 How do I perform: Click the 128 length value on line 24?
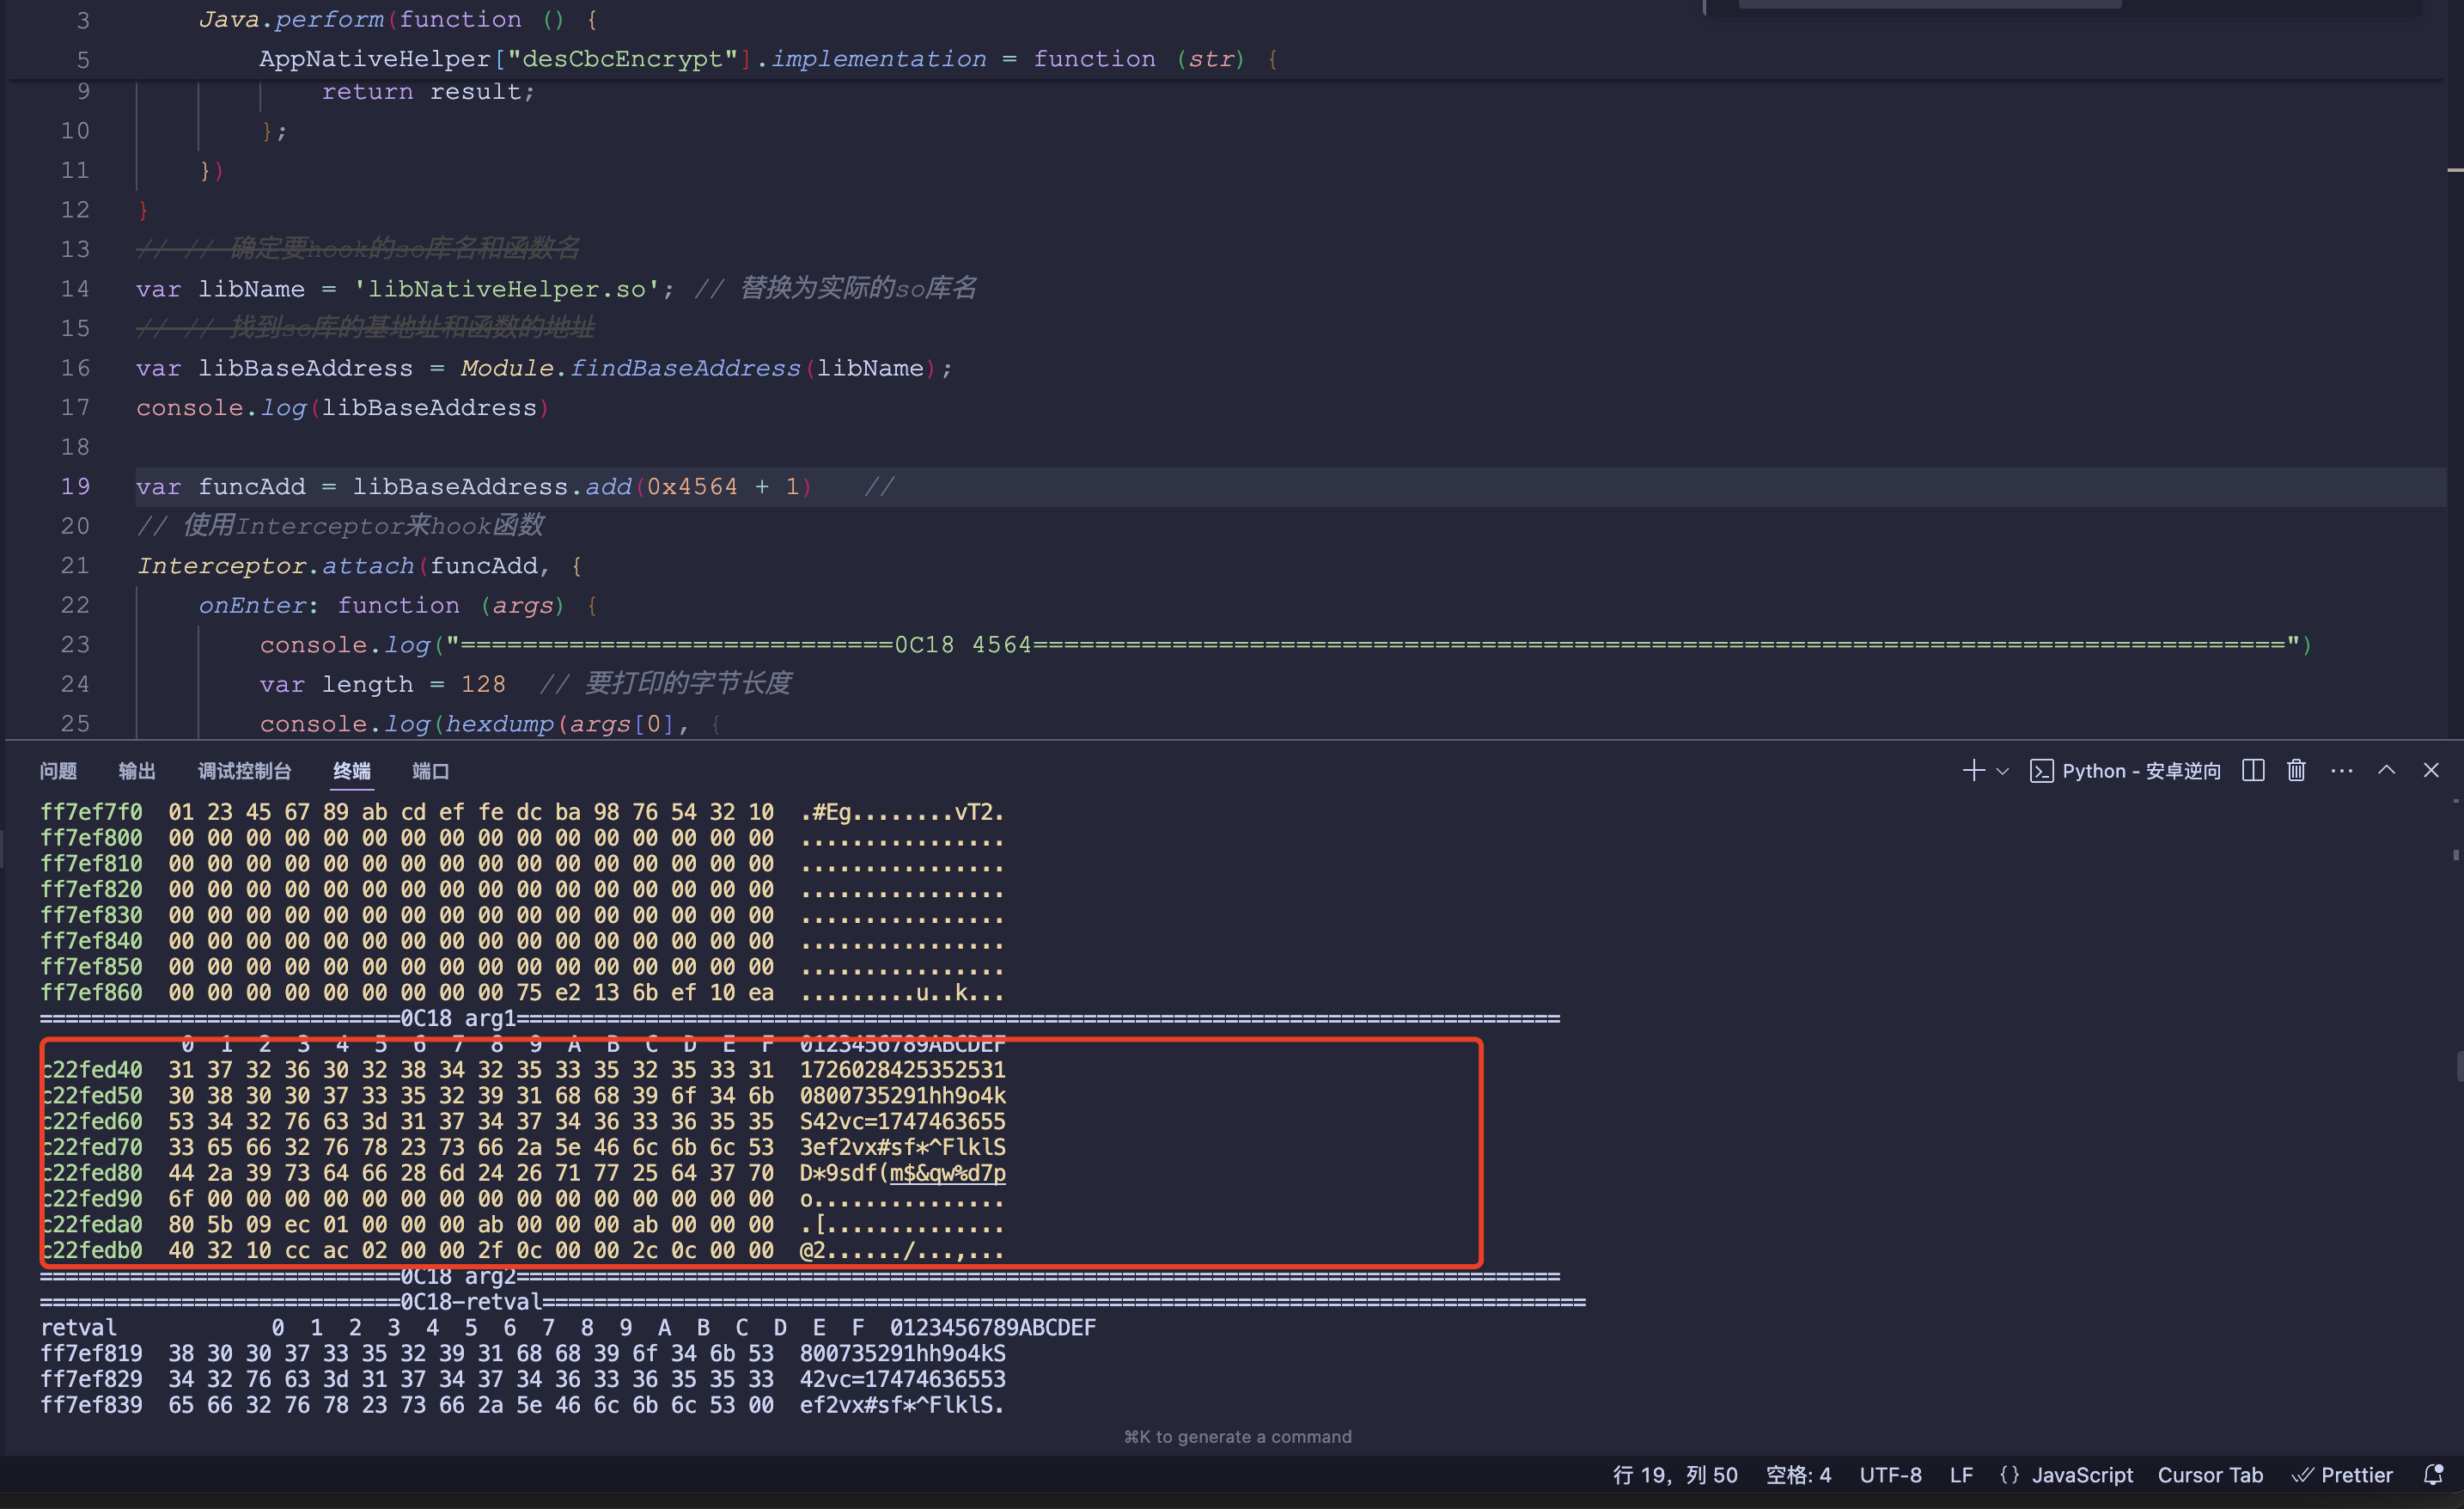(483, 684)
